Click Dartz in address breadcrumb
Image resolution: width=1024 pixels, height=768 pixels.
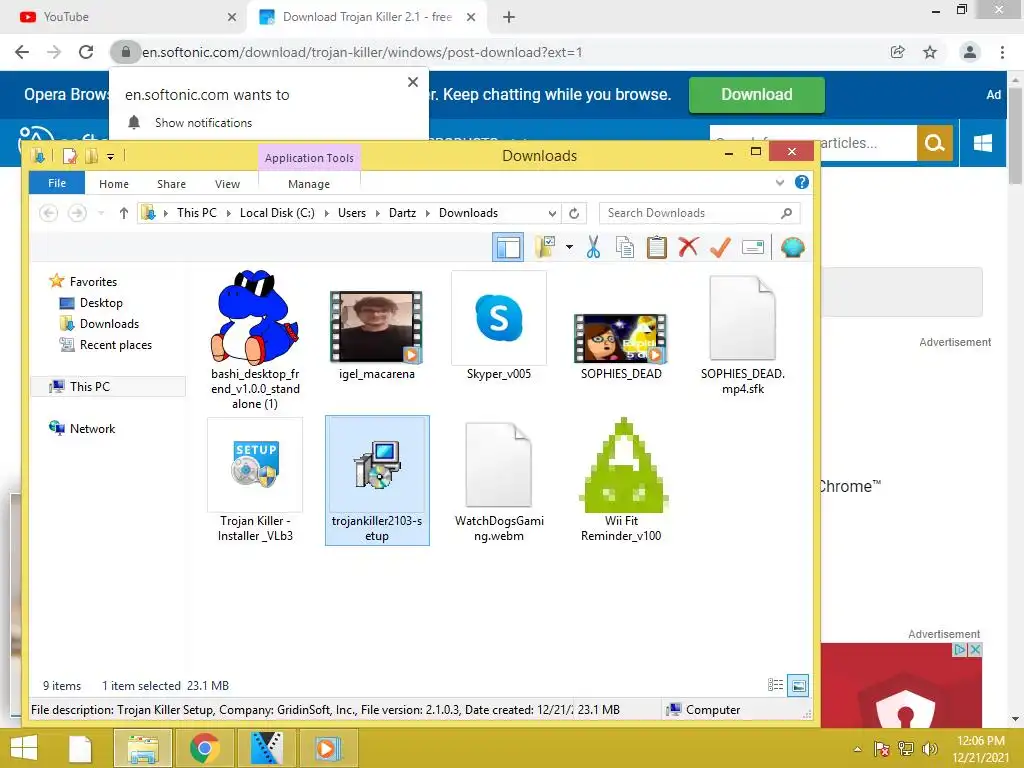tap(402, 213)
